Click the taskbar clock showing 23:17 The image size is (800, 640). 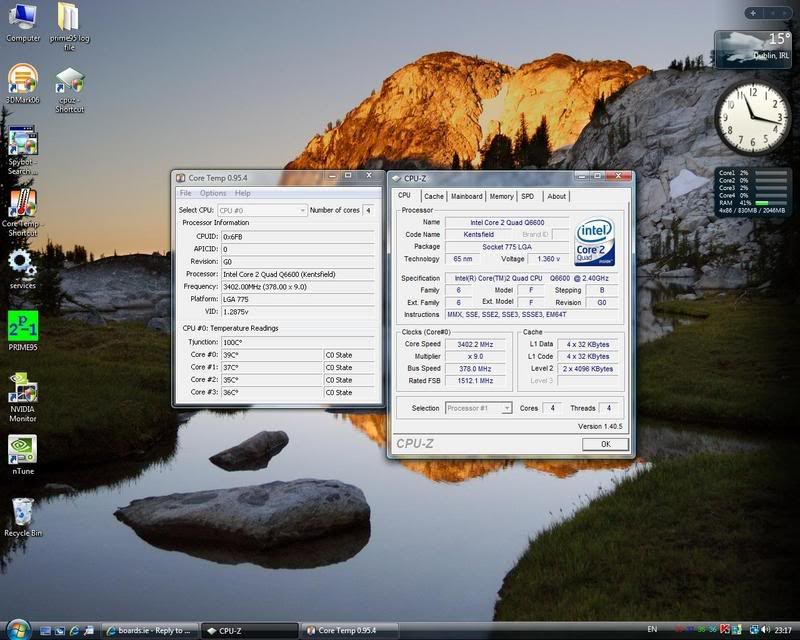(783, 630)
